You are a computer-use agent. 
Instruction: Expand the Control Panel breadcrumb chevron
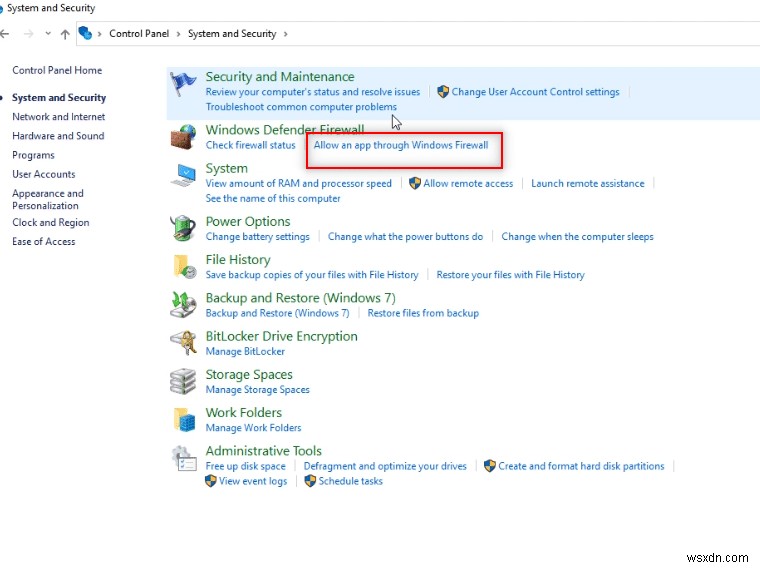(180, 34)
